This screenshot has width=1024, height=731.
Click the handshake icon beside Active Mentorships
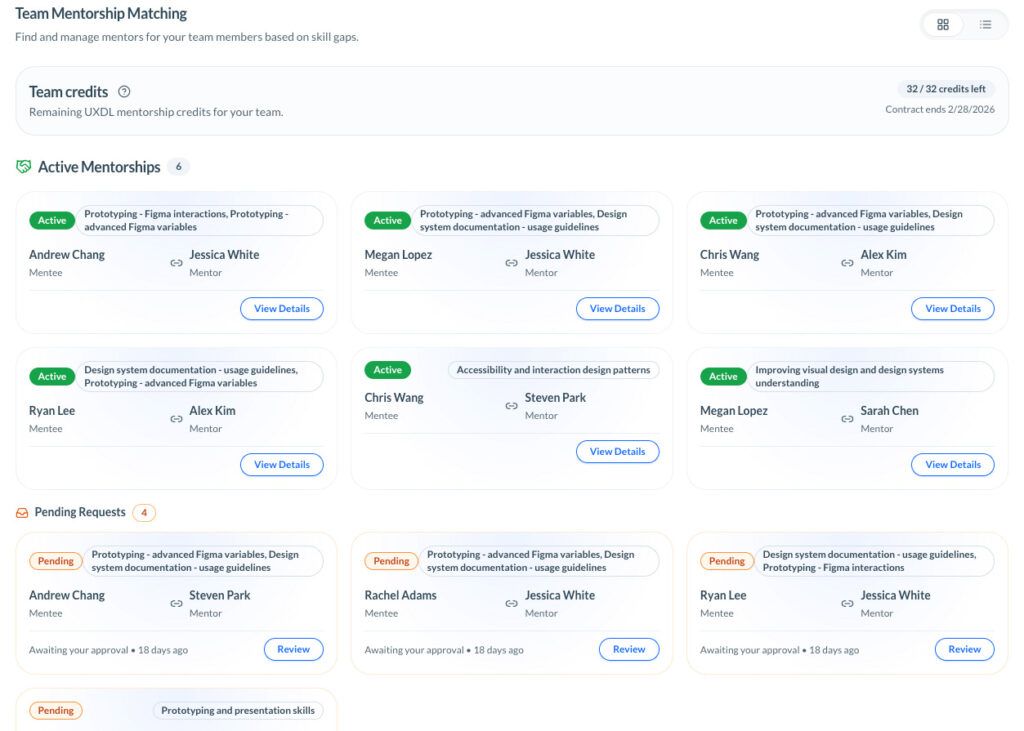click(x=23, y=166)
